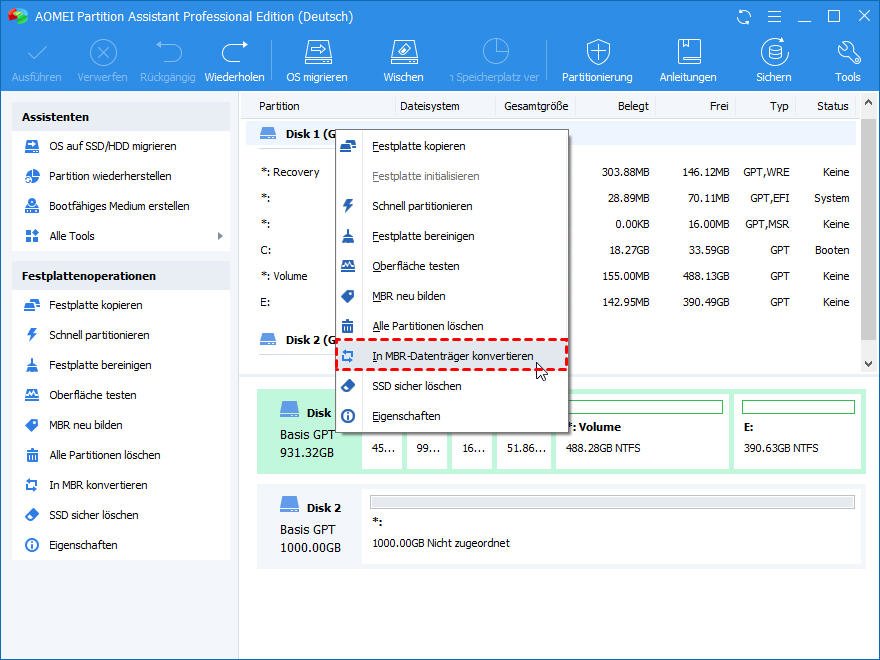Select the E: partition row in list
Viewport: 880px width, 660px height.
550,302
